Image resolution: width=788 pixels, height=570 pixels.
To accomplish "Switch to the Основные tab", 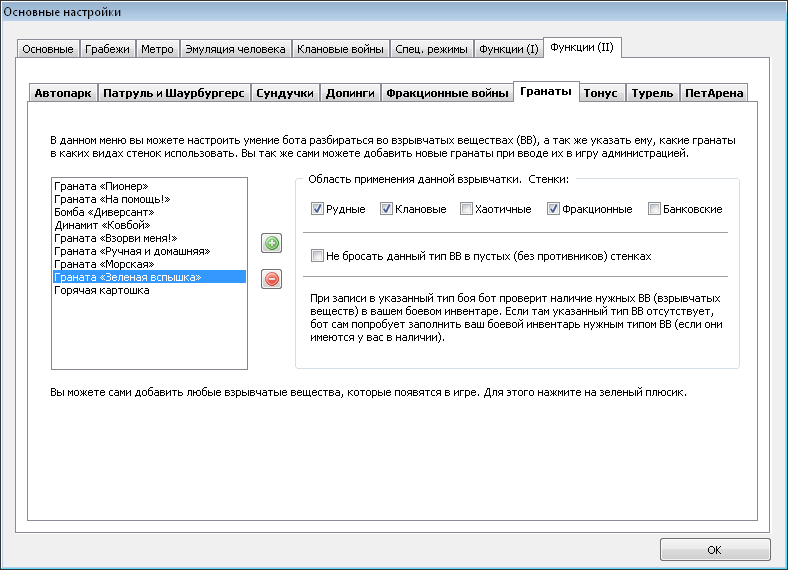I will coord(48,49).
